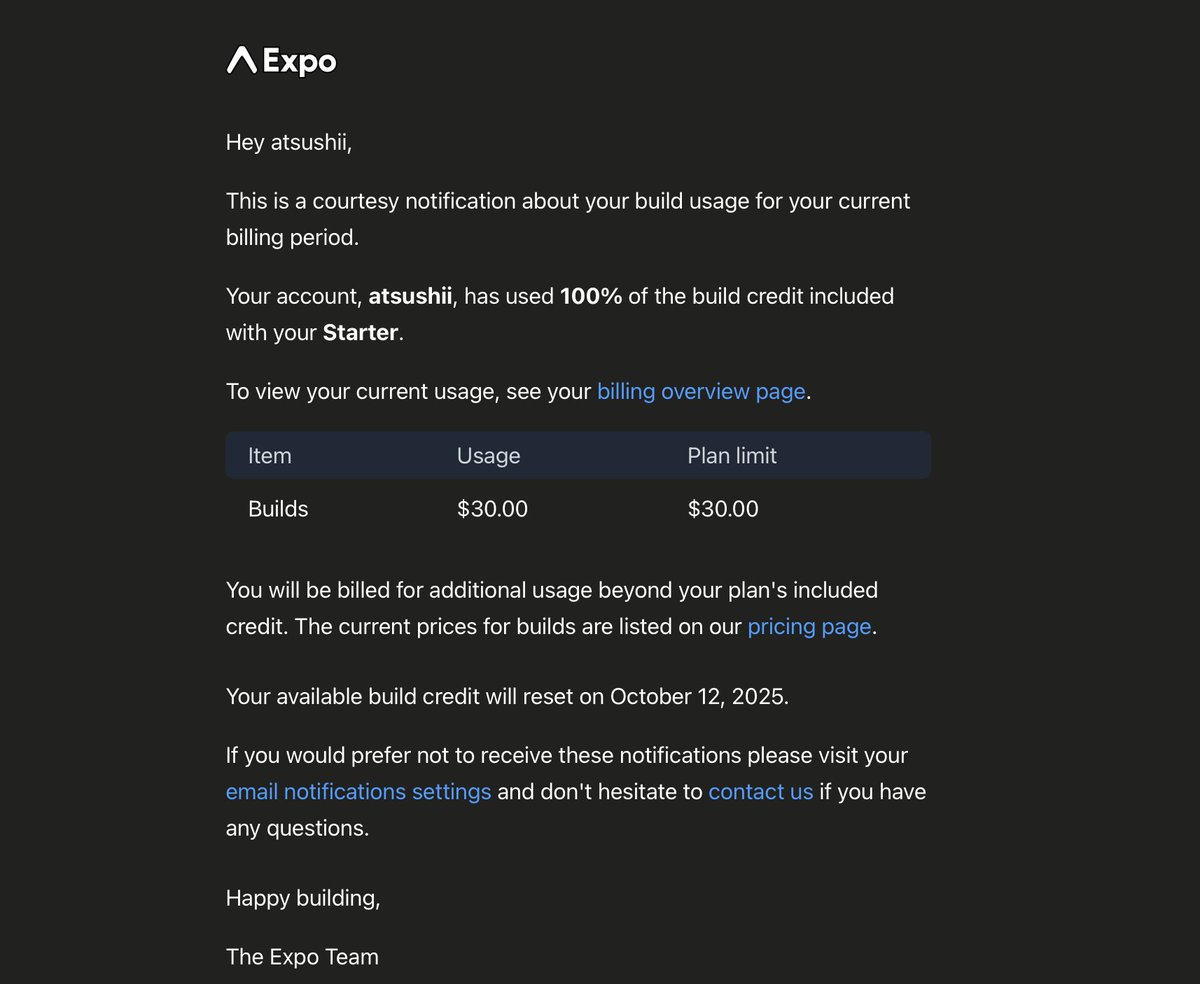Follow the contact us link

click(761, 791)
